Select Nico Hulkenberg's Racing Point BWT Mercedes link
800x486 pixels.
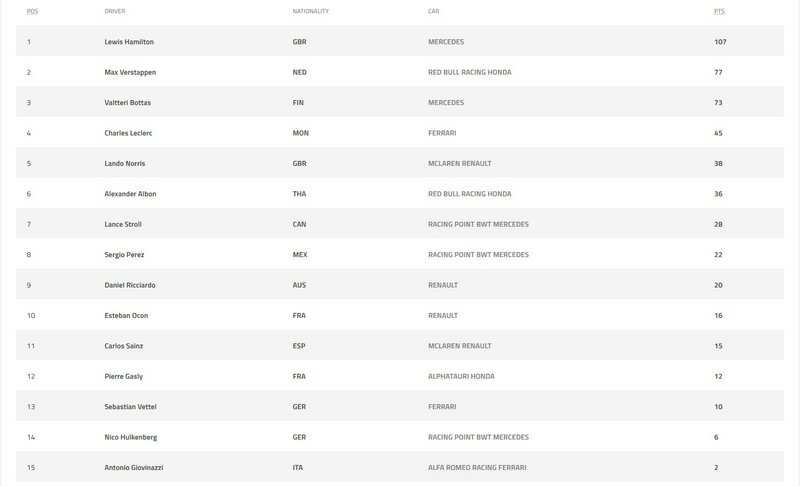(x=478, y=436)
